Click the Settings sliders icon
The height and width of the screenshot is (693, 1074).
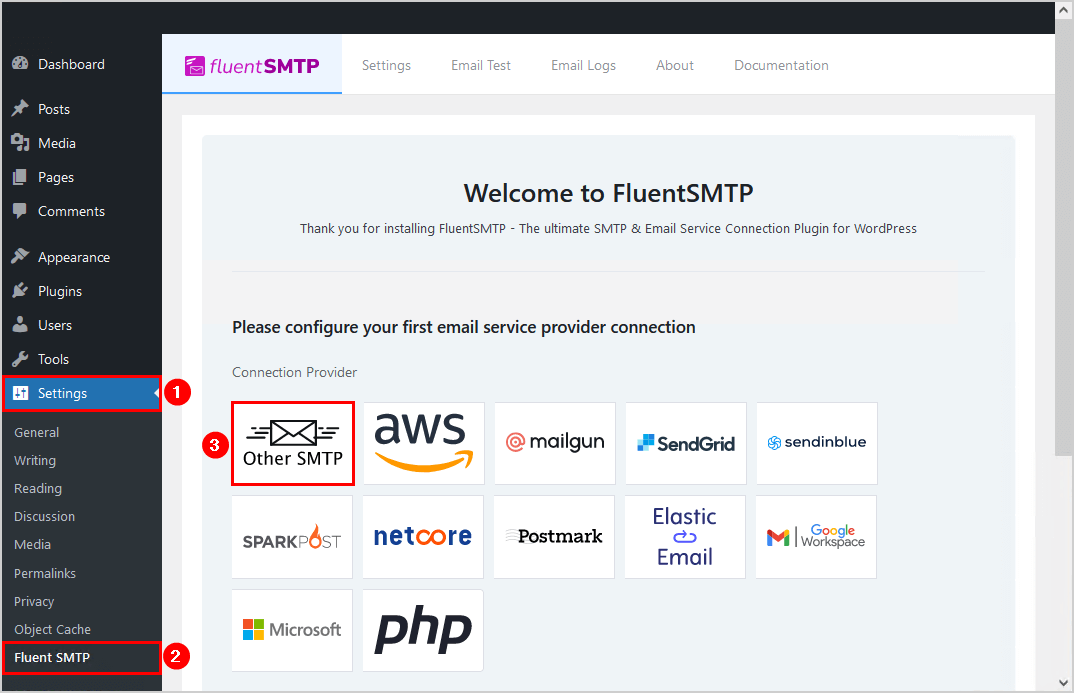[x=21, y=393]
